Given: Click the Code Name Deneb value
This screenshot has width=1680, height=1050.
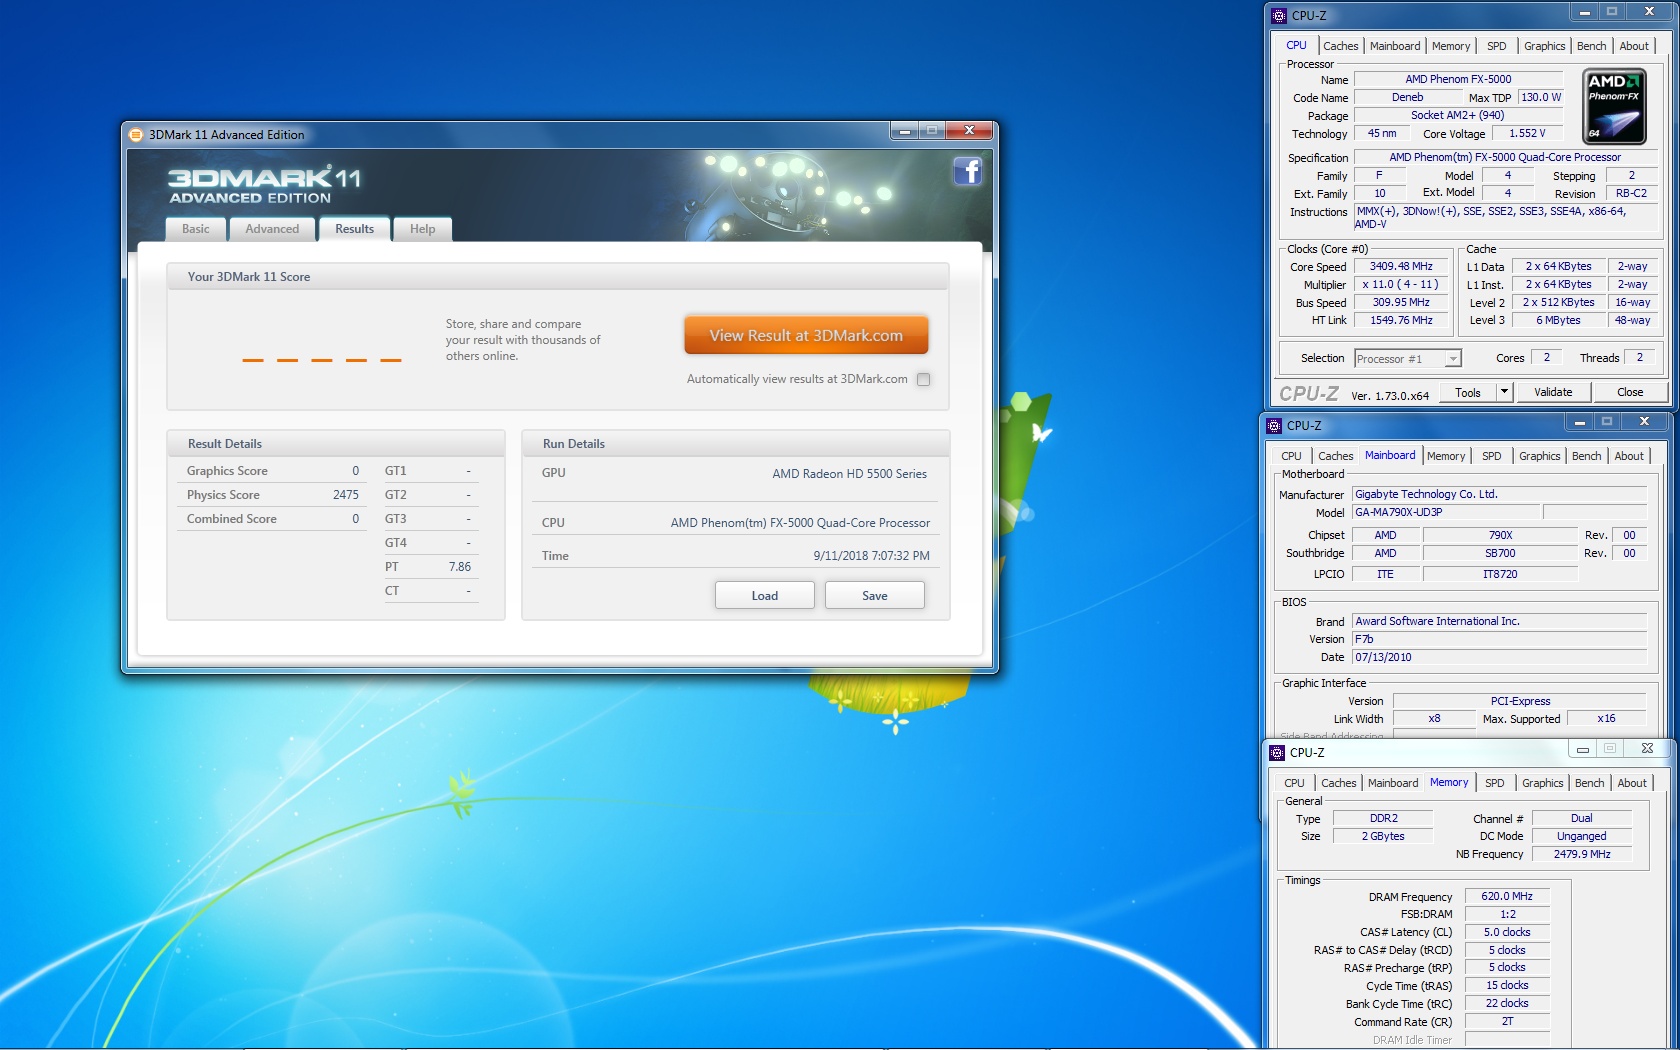Looking at the screenshot, I should 1407,97.
